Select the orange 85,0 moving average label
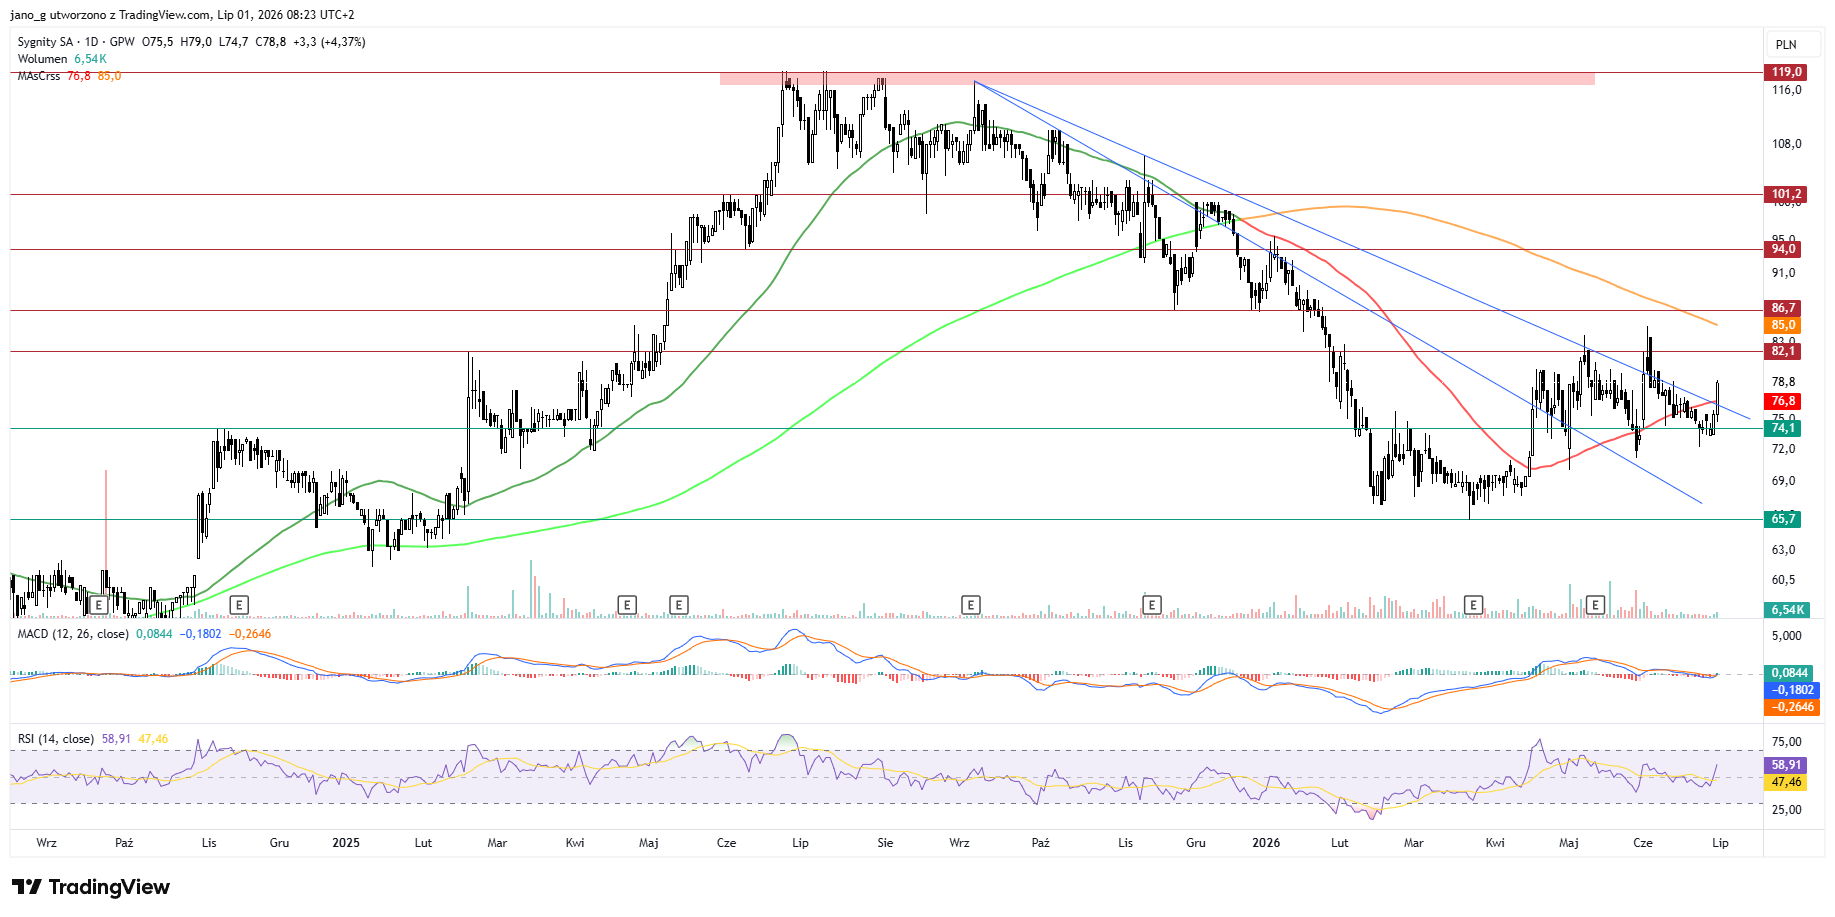 1784,325
